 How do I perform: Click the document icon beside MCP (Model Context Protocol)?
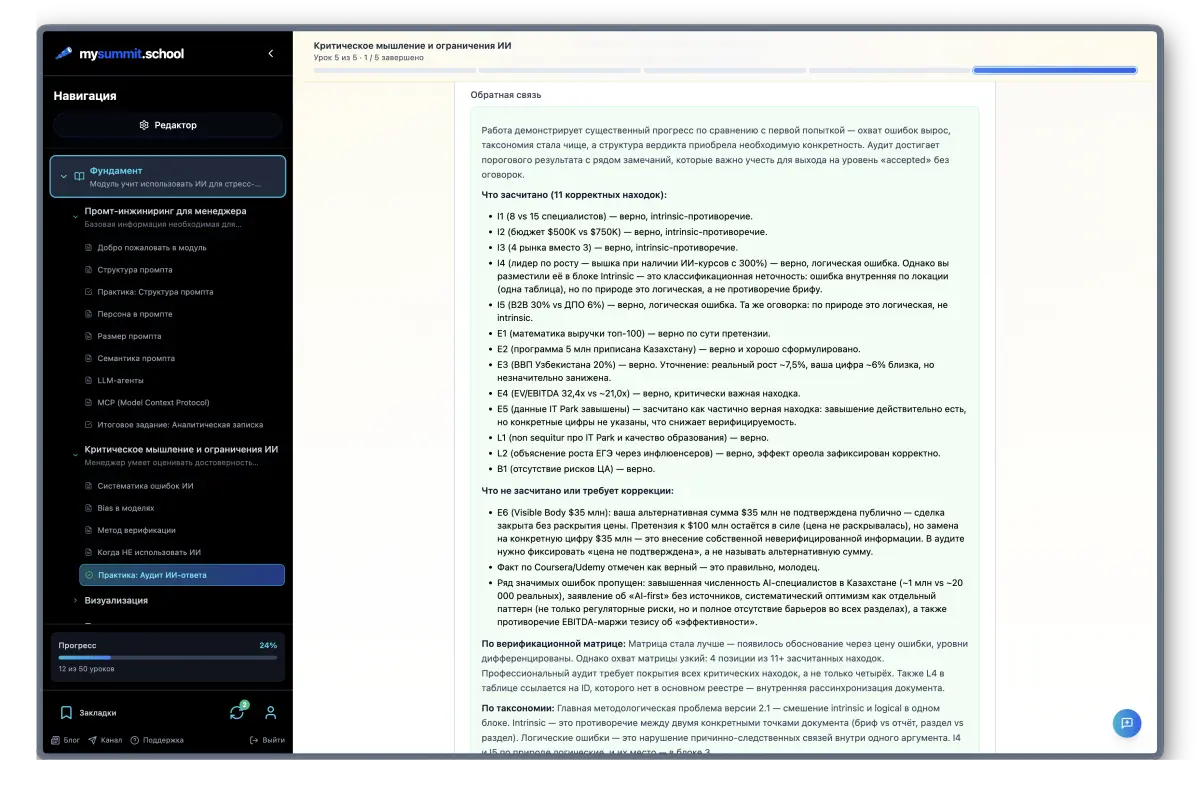click(x=88, y=402)
